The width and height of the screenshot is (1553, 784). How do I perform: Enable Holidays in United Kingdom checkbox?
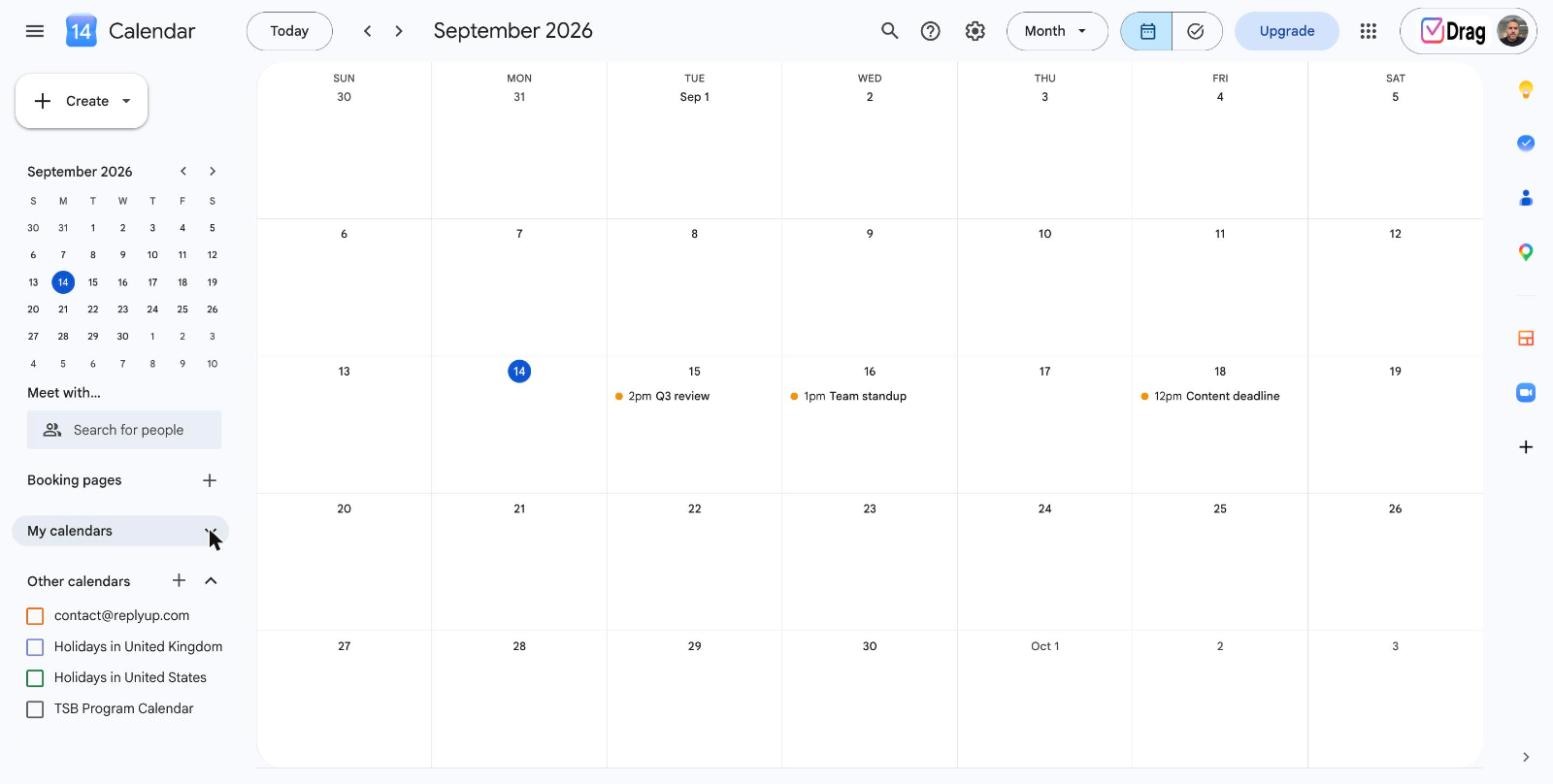click(x=35, y=647)
